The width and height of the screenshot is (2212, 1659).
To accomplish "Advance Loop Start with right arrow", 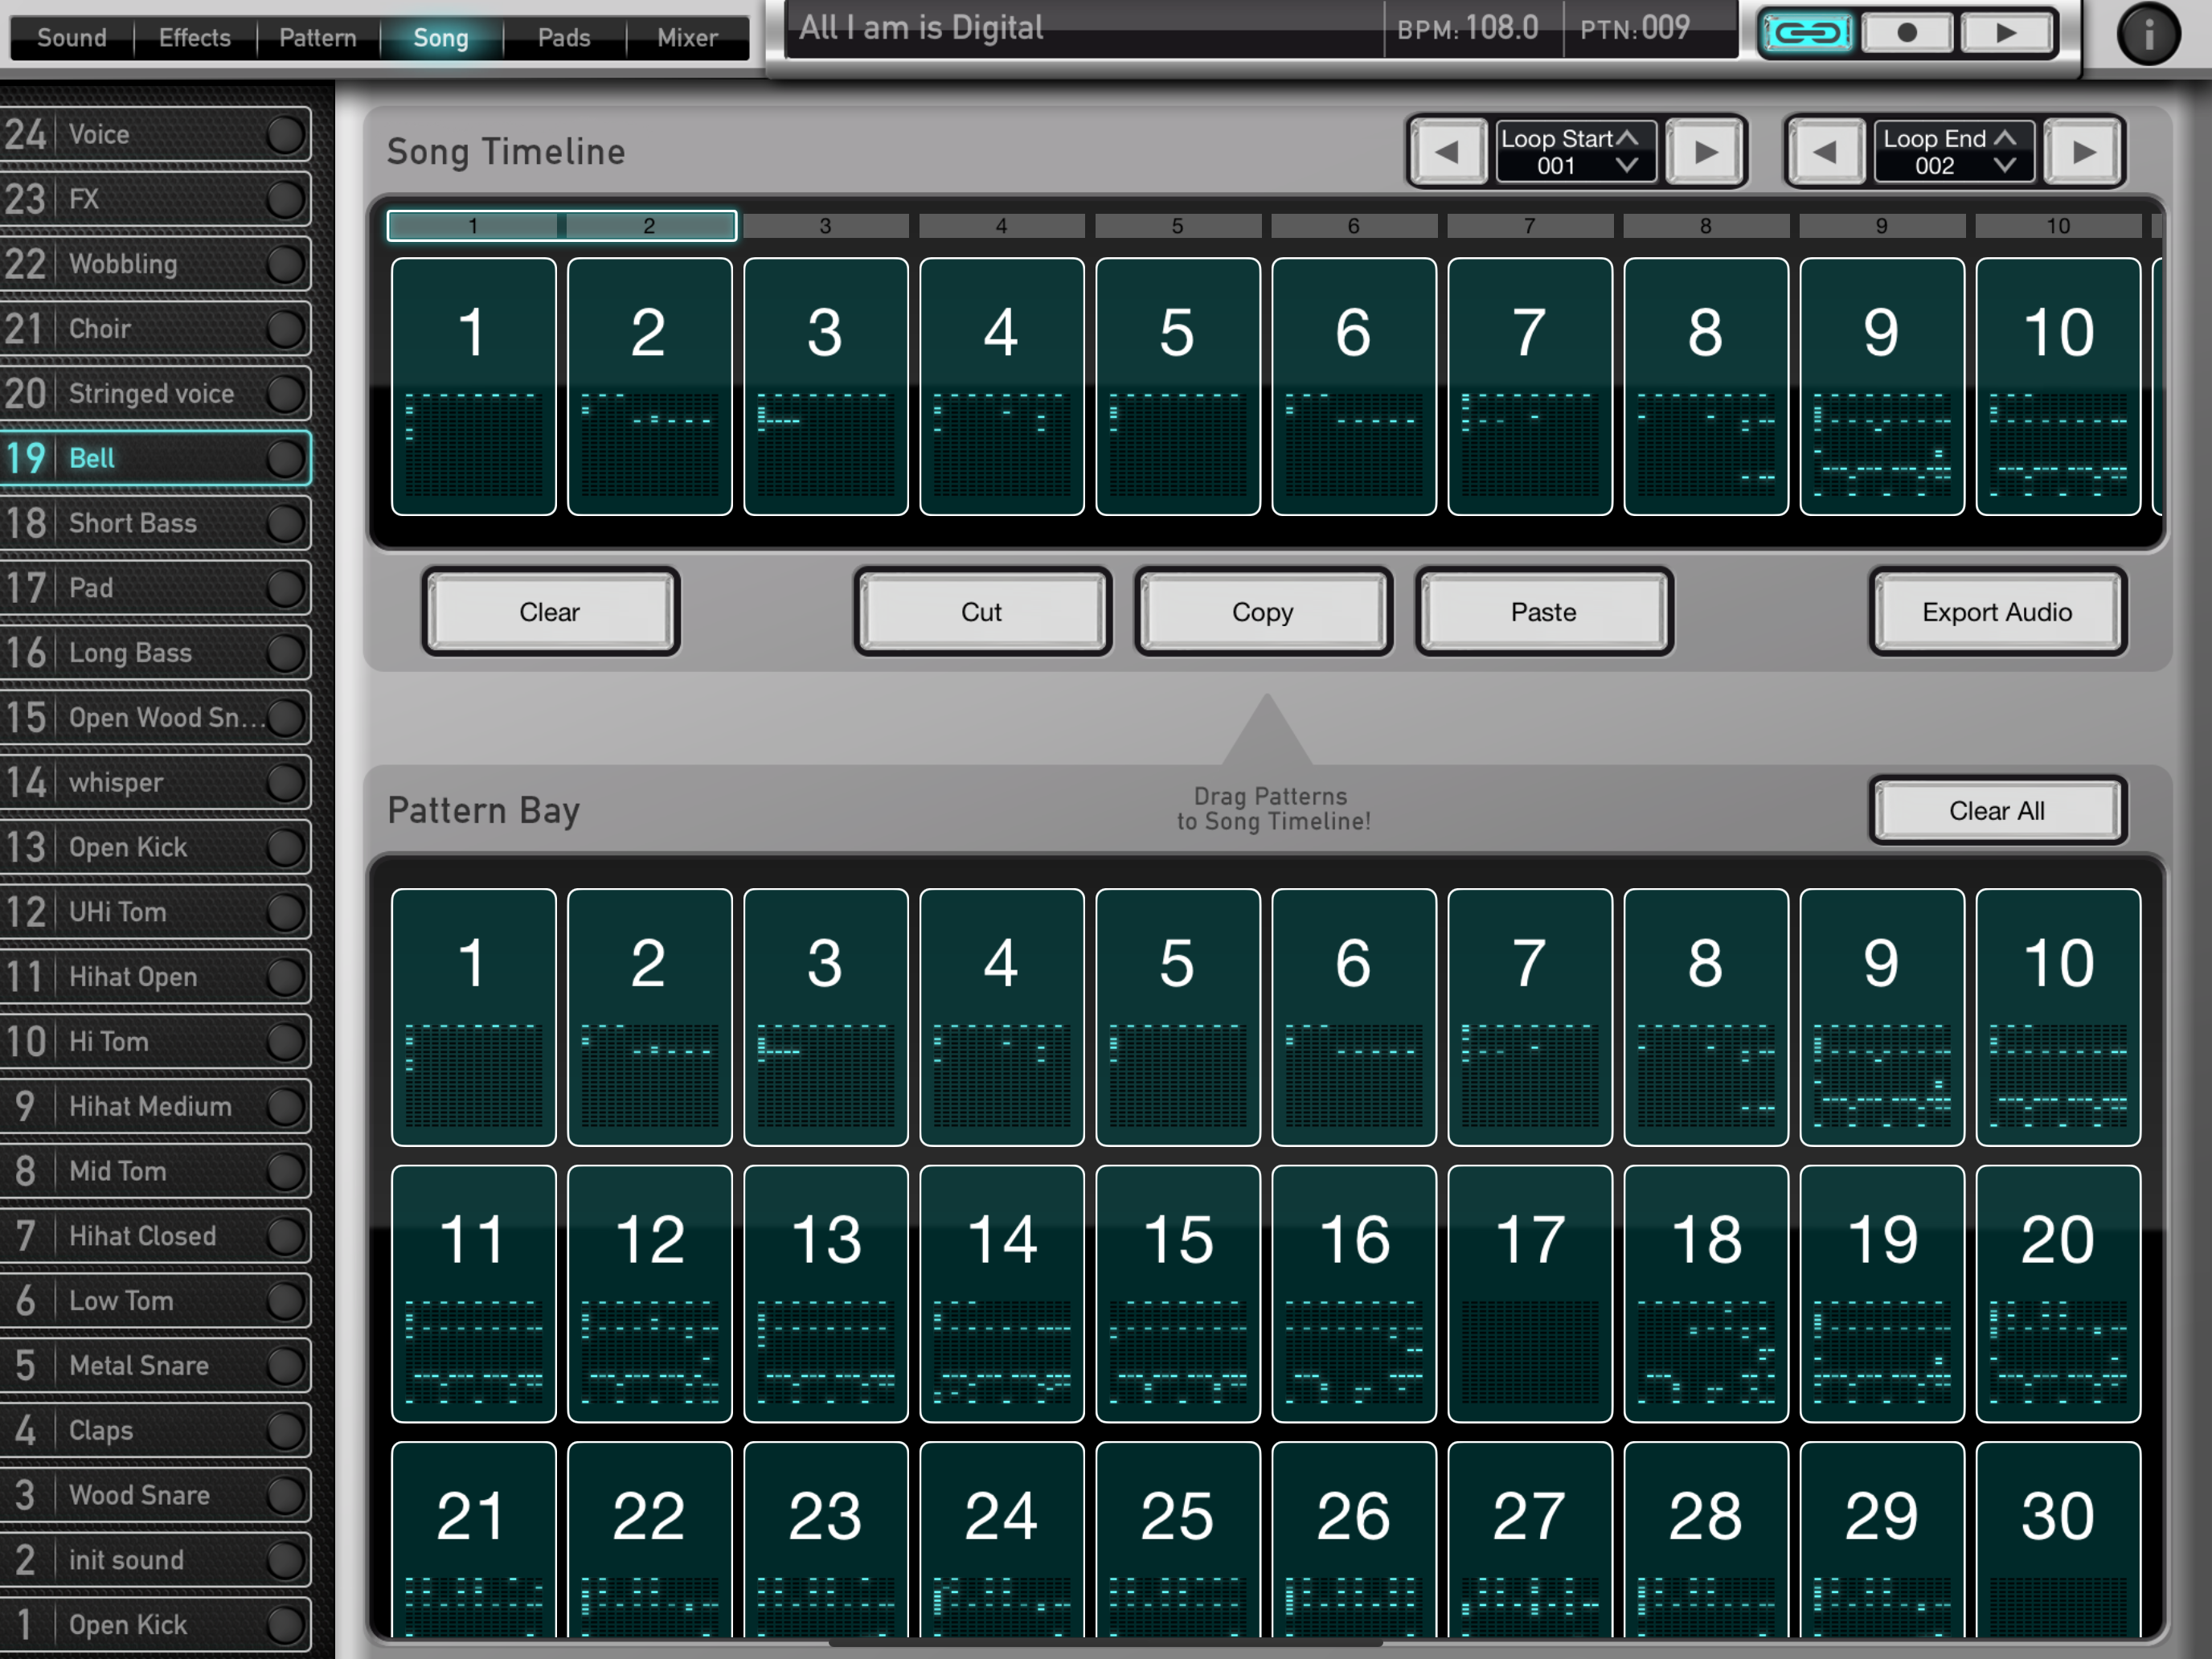I will (x=1706, y=152).
